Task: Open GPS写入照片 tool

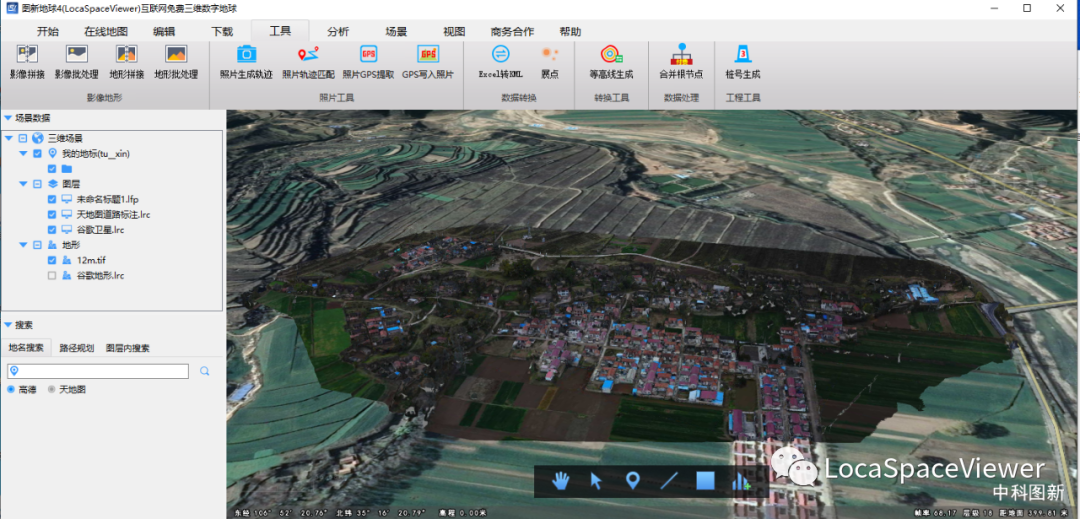Action: tap(428, 62)
